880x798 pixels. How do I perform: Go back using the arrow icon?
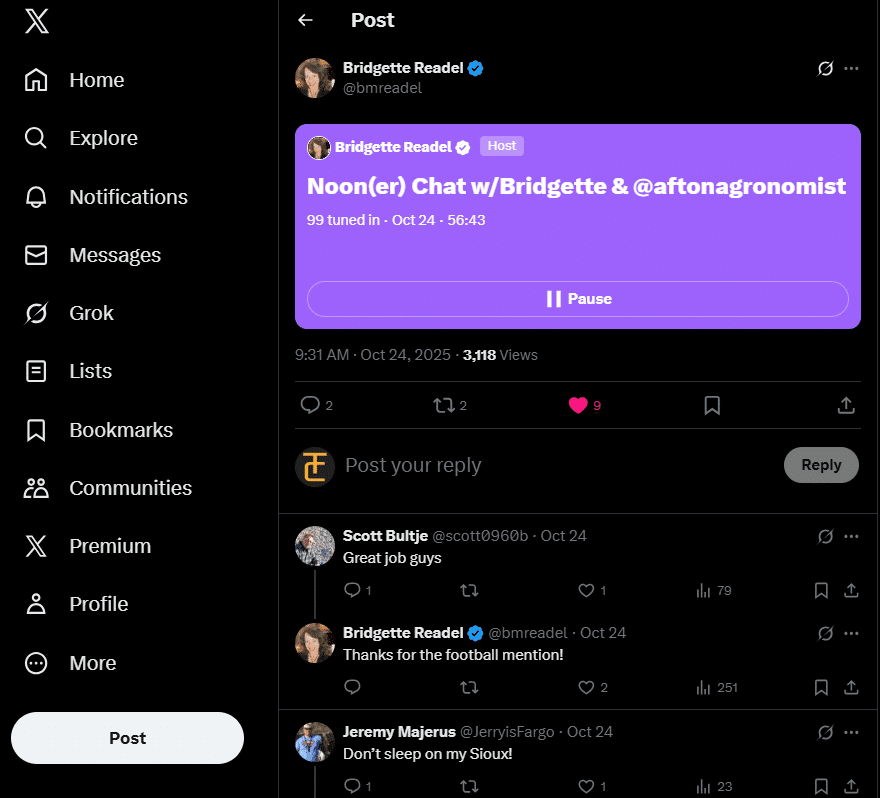pyautogui.click(x=306, y=20)
